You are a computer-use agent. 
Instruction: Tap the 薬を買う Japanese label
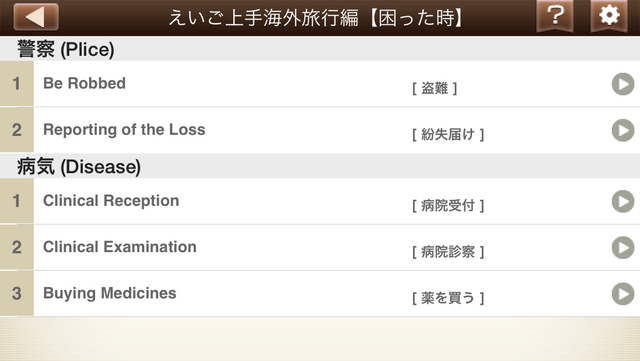448,297
